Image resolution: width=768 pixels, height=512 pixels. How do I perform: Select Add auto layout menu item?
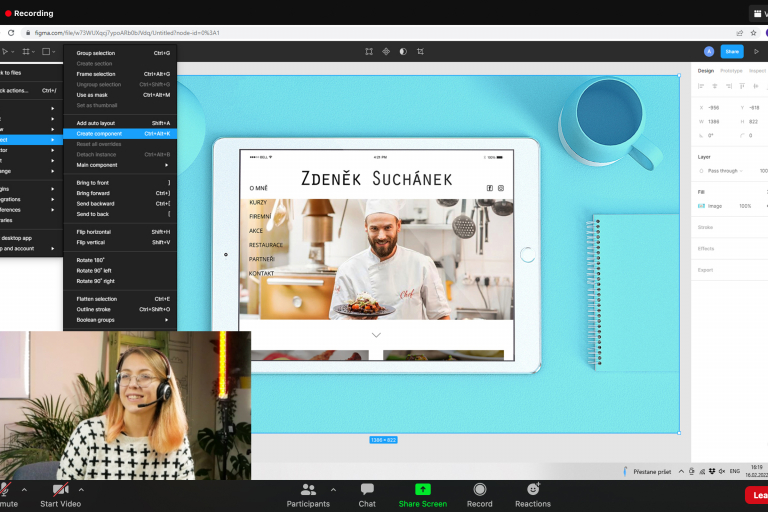[96, 123]
